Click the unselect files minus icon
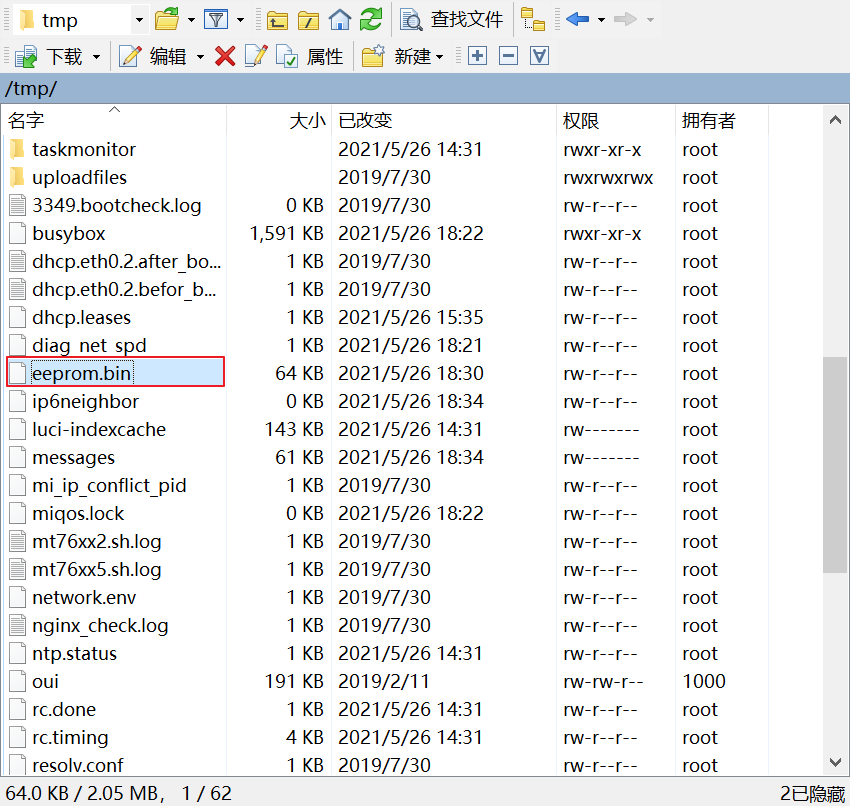The image size is (850, 806). click(x=508, y=56)
